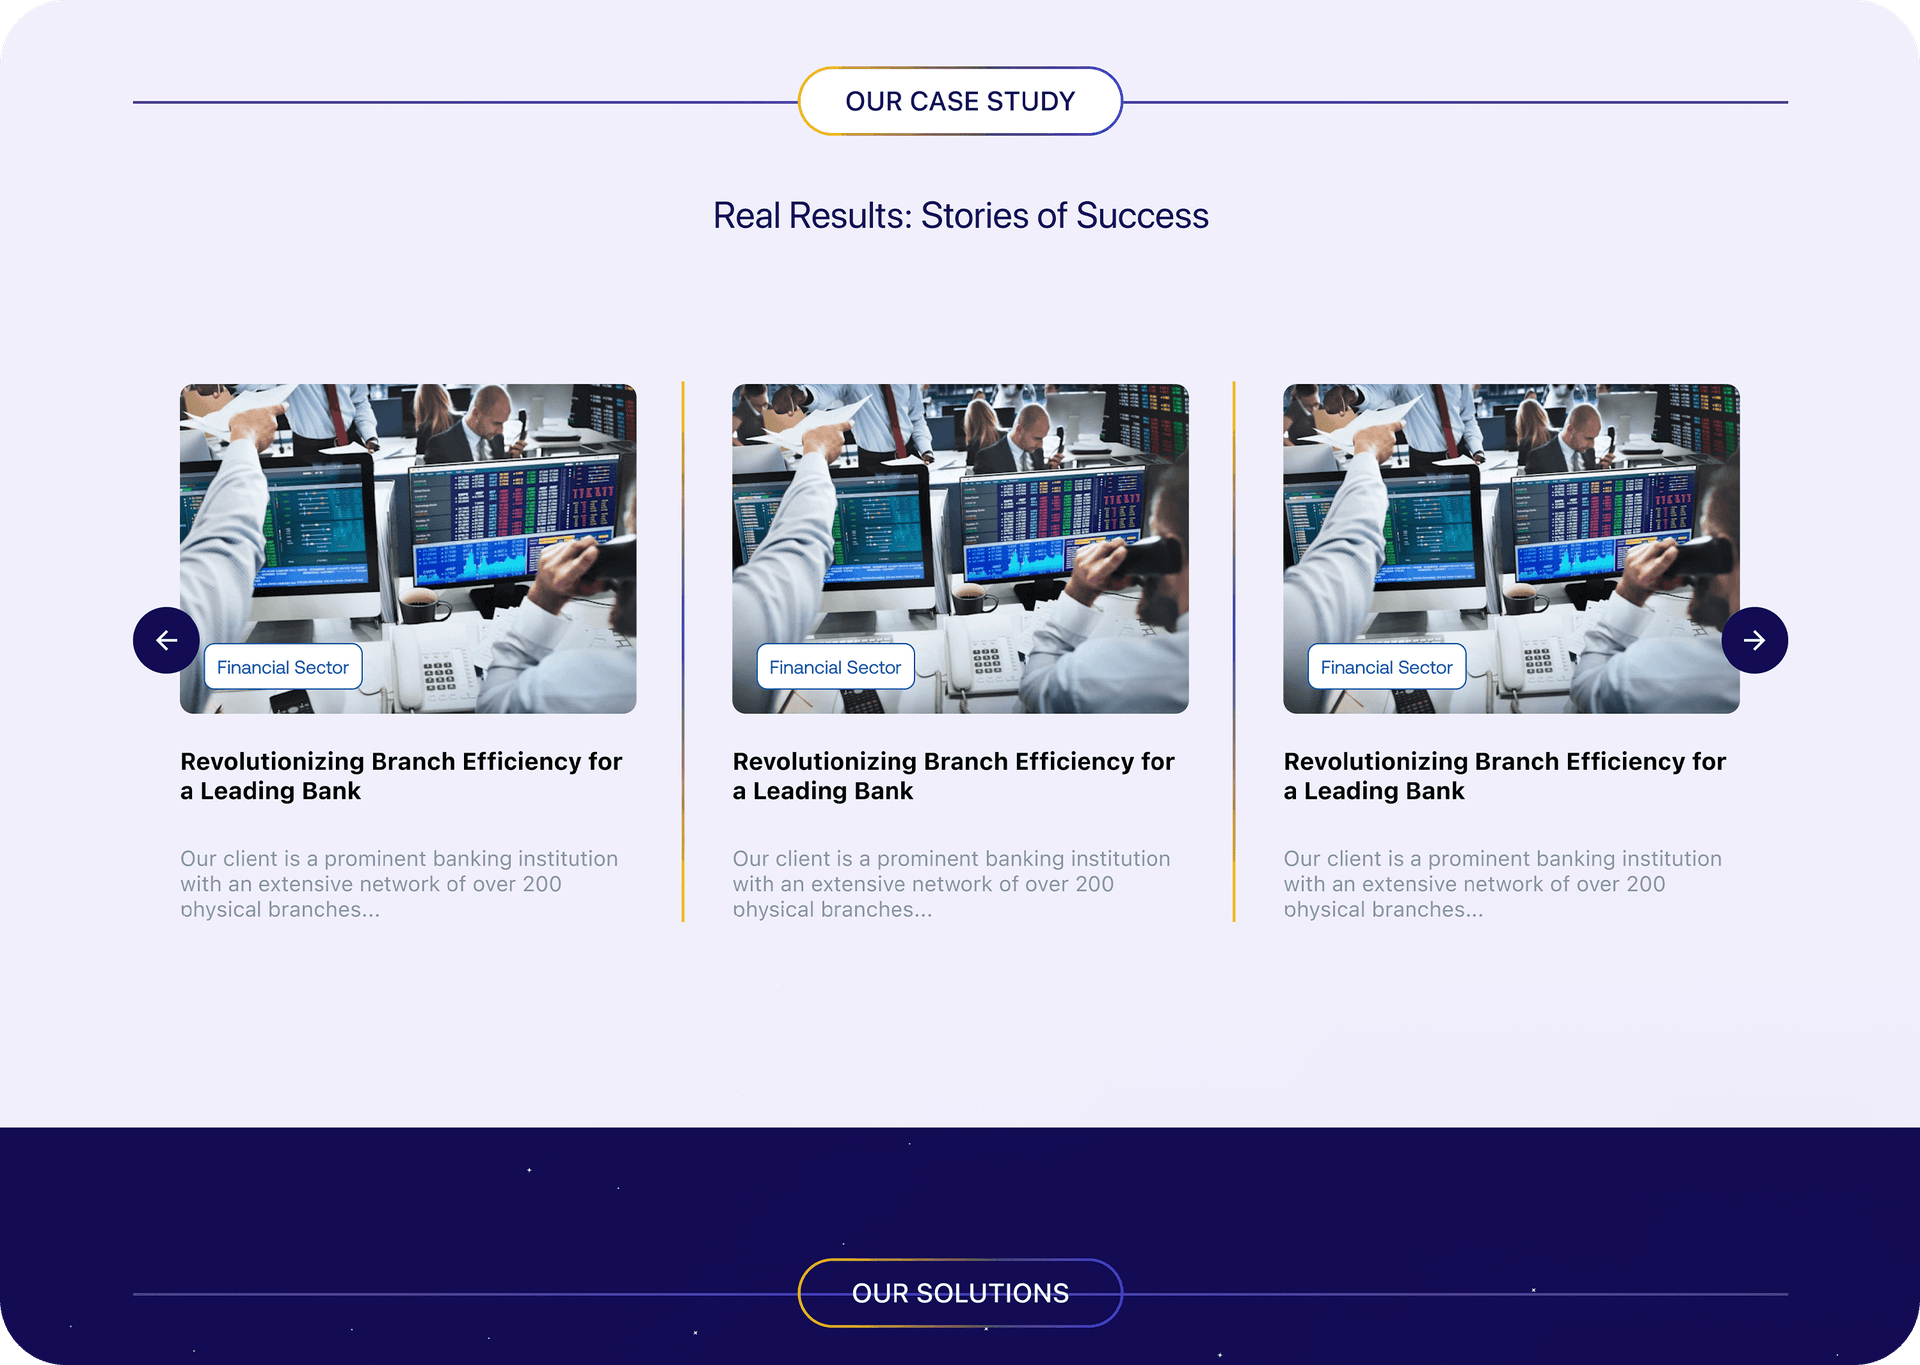1920x1365 pixels.
Task: Click the 'Real Results: Stories of Success' heading
Action: (960, 216)
